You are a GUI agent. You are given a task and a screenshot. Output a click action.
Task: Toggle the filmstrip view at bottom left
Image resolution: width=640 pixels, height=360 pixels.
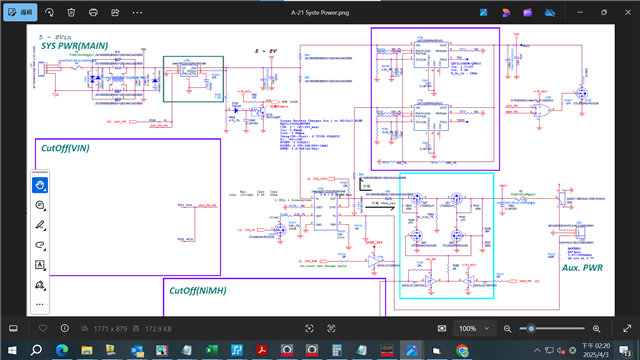click(13, 329)
